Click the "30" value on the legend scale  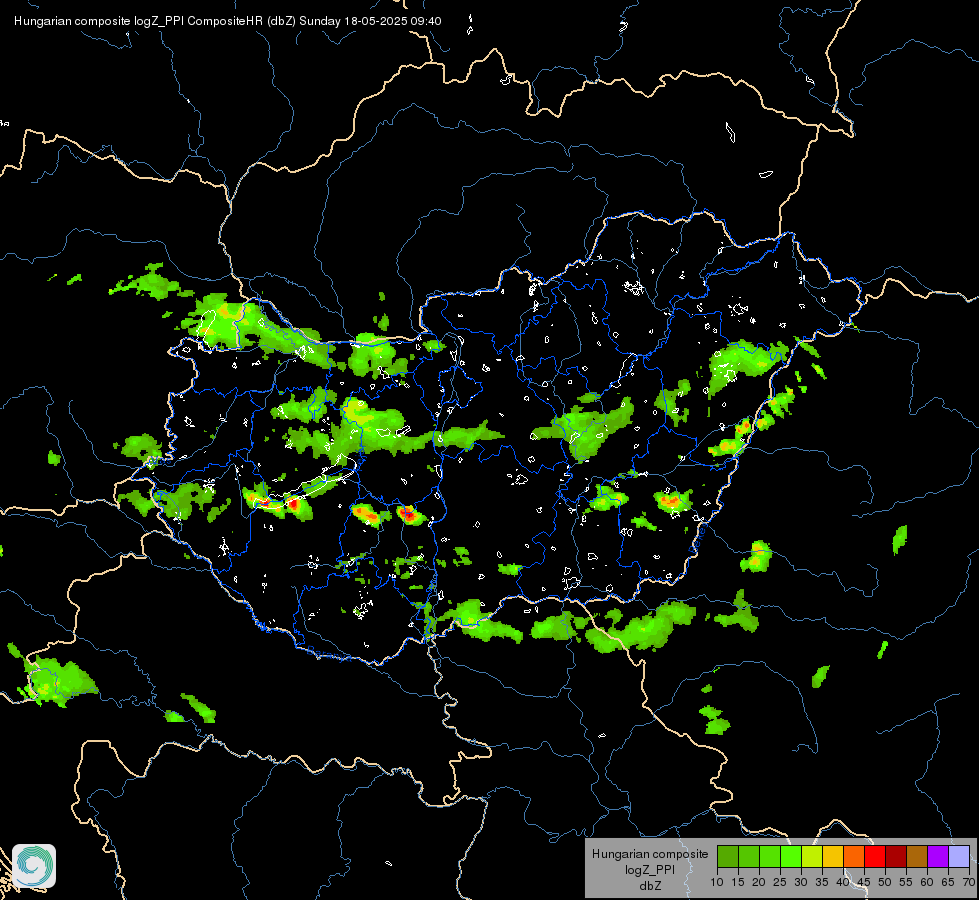(801, 883)
